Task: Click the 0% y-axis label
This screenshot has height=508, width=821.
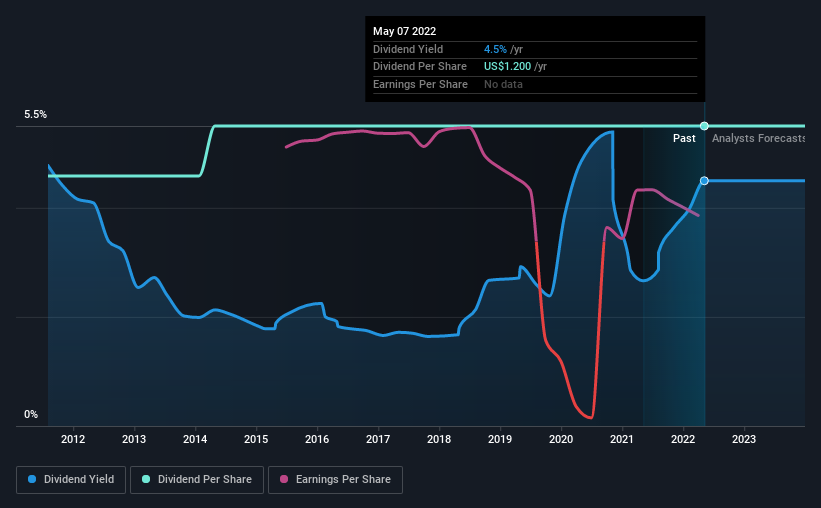Action: [x=31, y=414]
